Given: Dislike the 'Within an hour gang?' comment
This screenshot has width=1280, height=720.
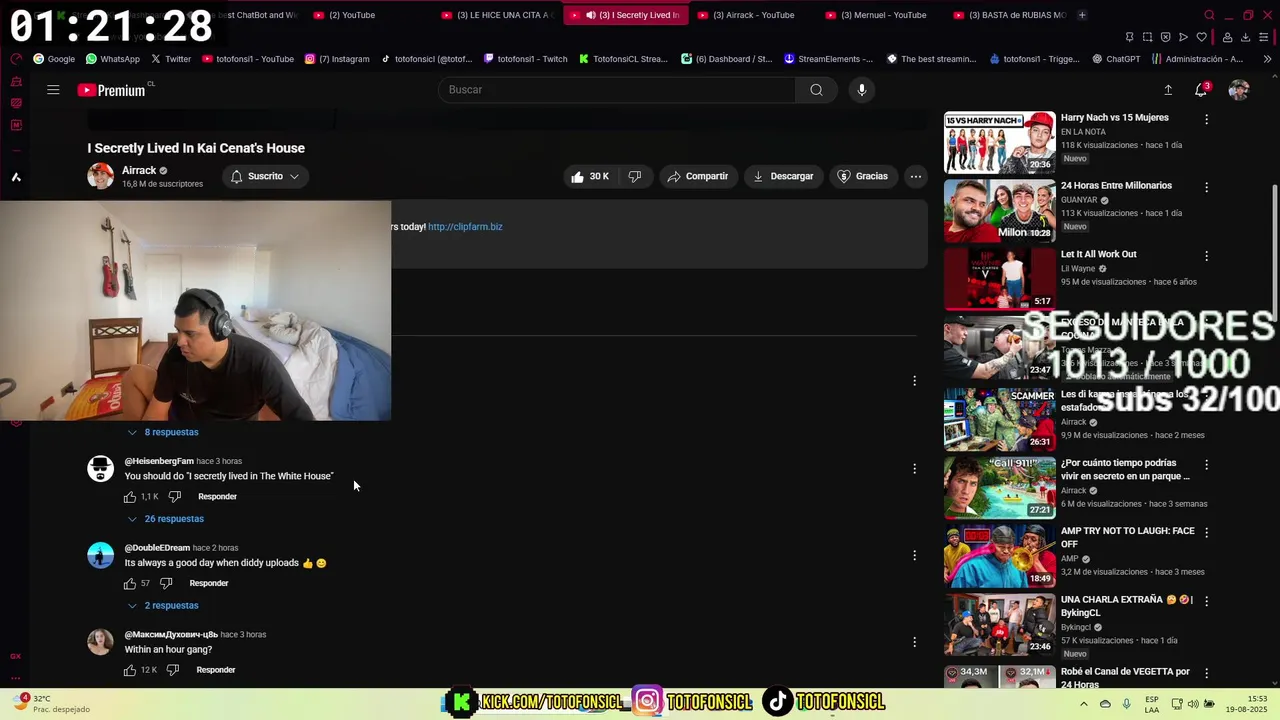Looking at the screenshot, I should [x=172, y=670].
